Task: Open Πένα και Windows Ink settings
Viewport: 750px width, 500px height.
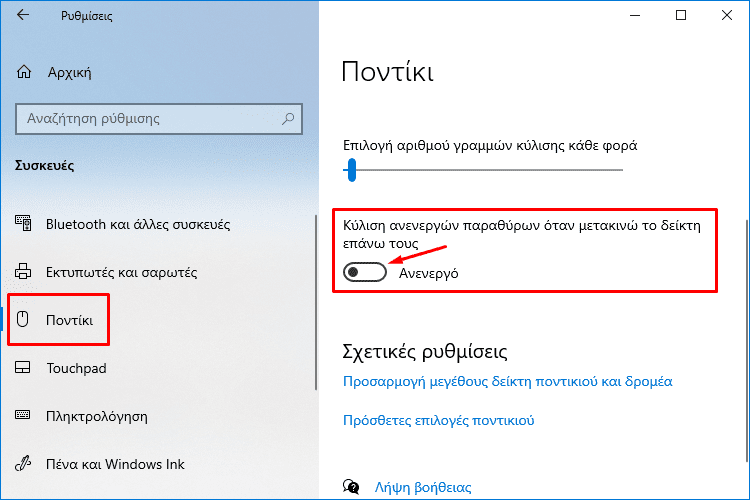Action: pos(115,464)
